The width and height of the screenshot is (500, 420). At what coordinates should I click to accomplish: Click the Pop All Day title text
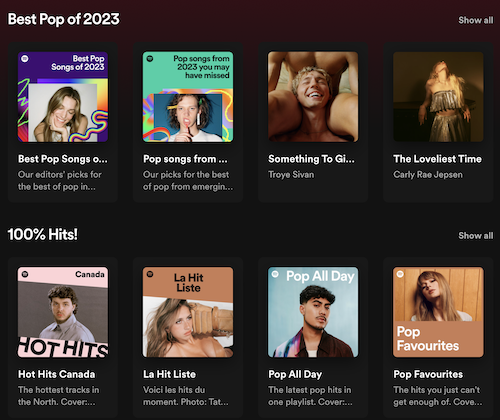click(295, 374)
